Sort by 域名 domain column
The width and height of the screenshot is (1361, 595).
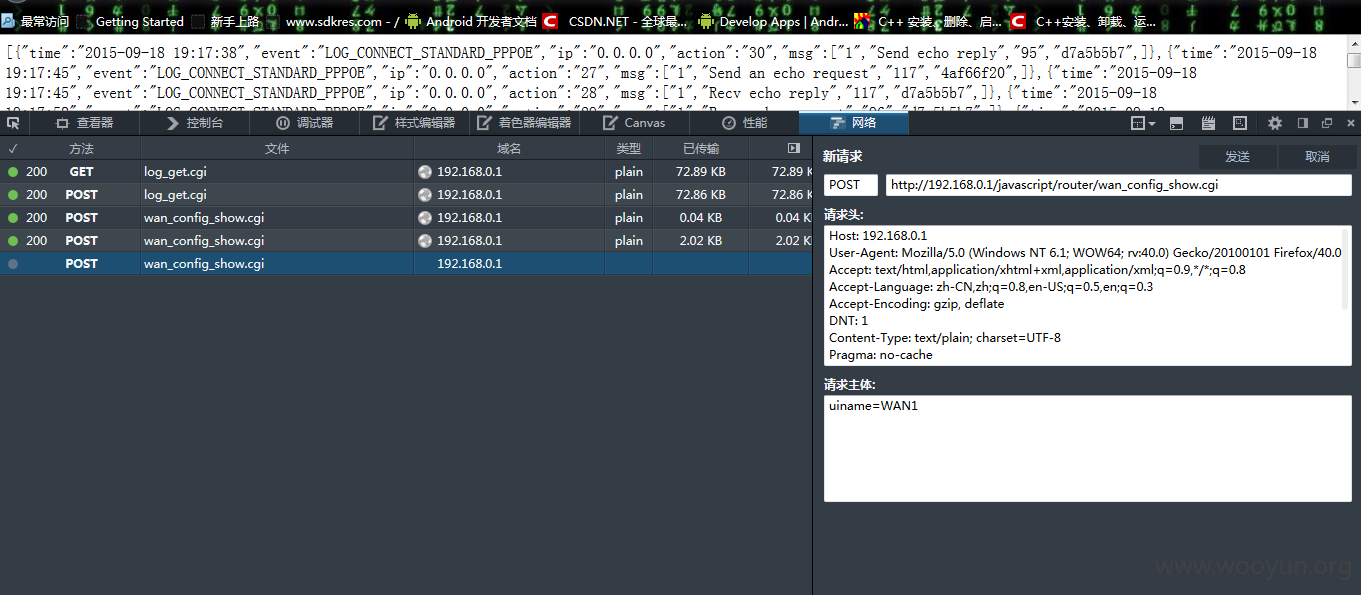509,148
